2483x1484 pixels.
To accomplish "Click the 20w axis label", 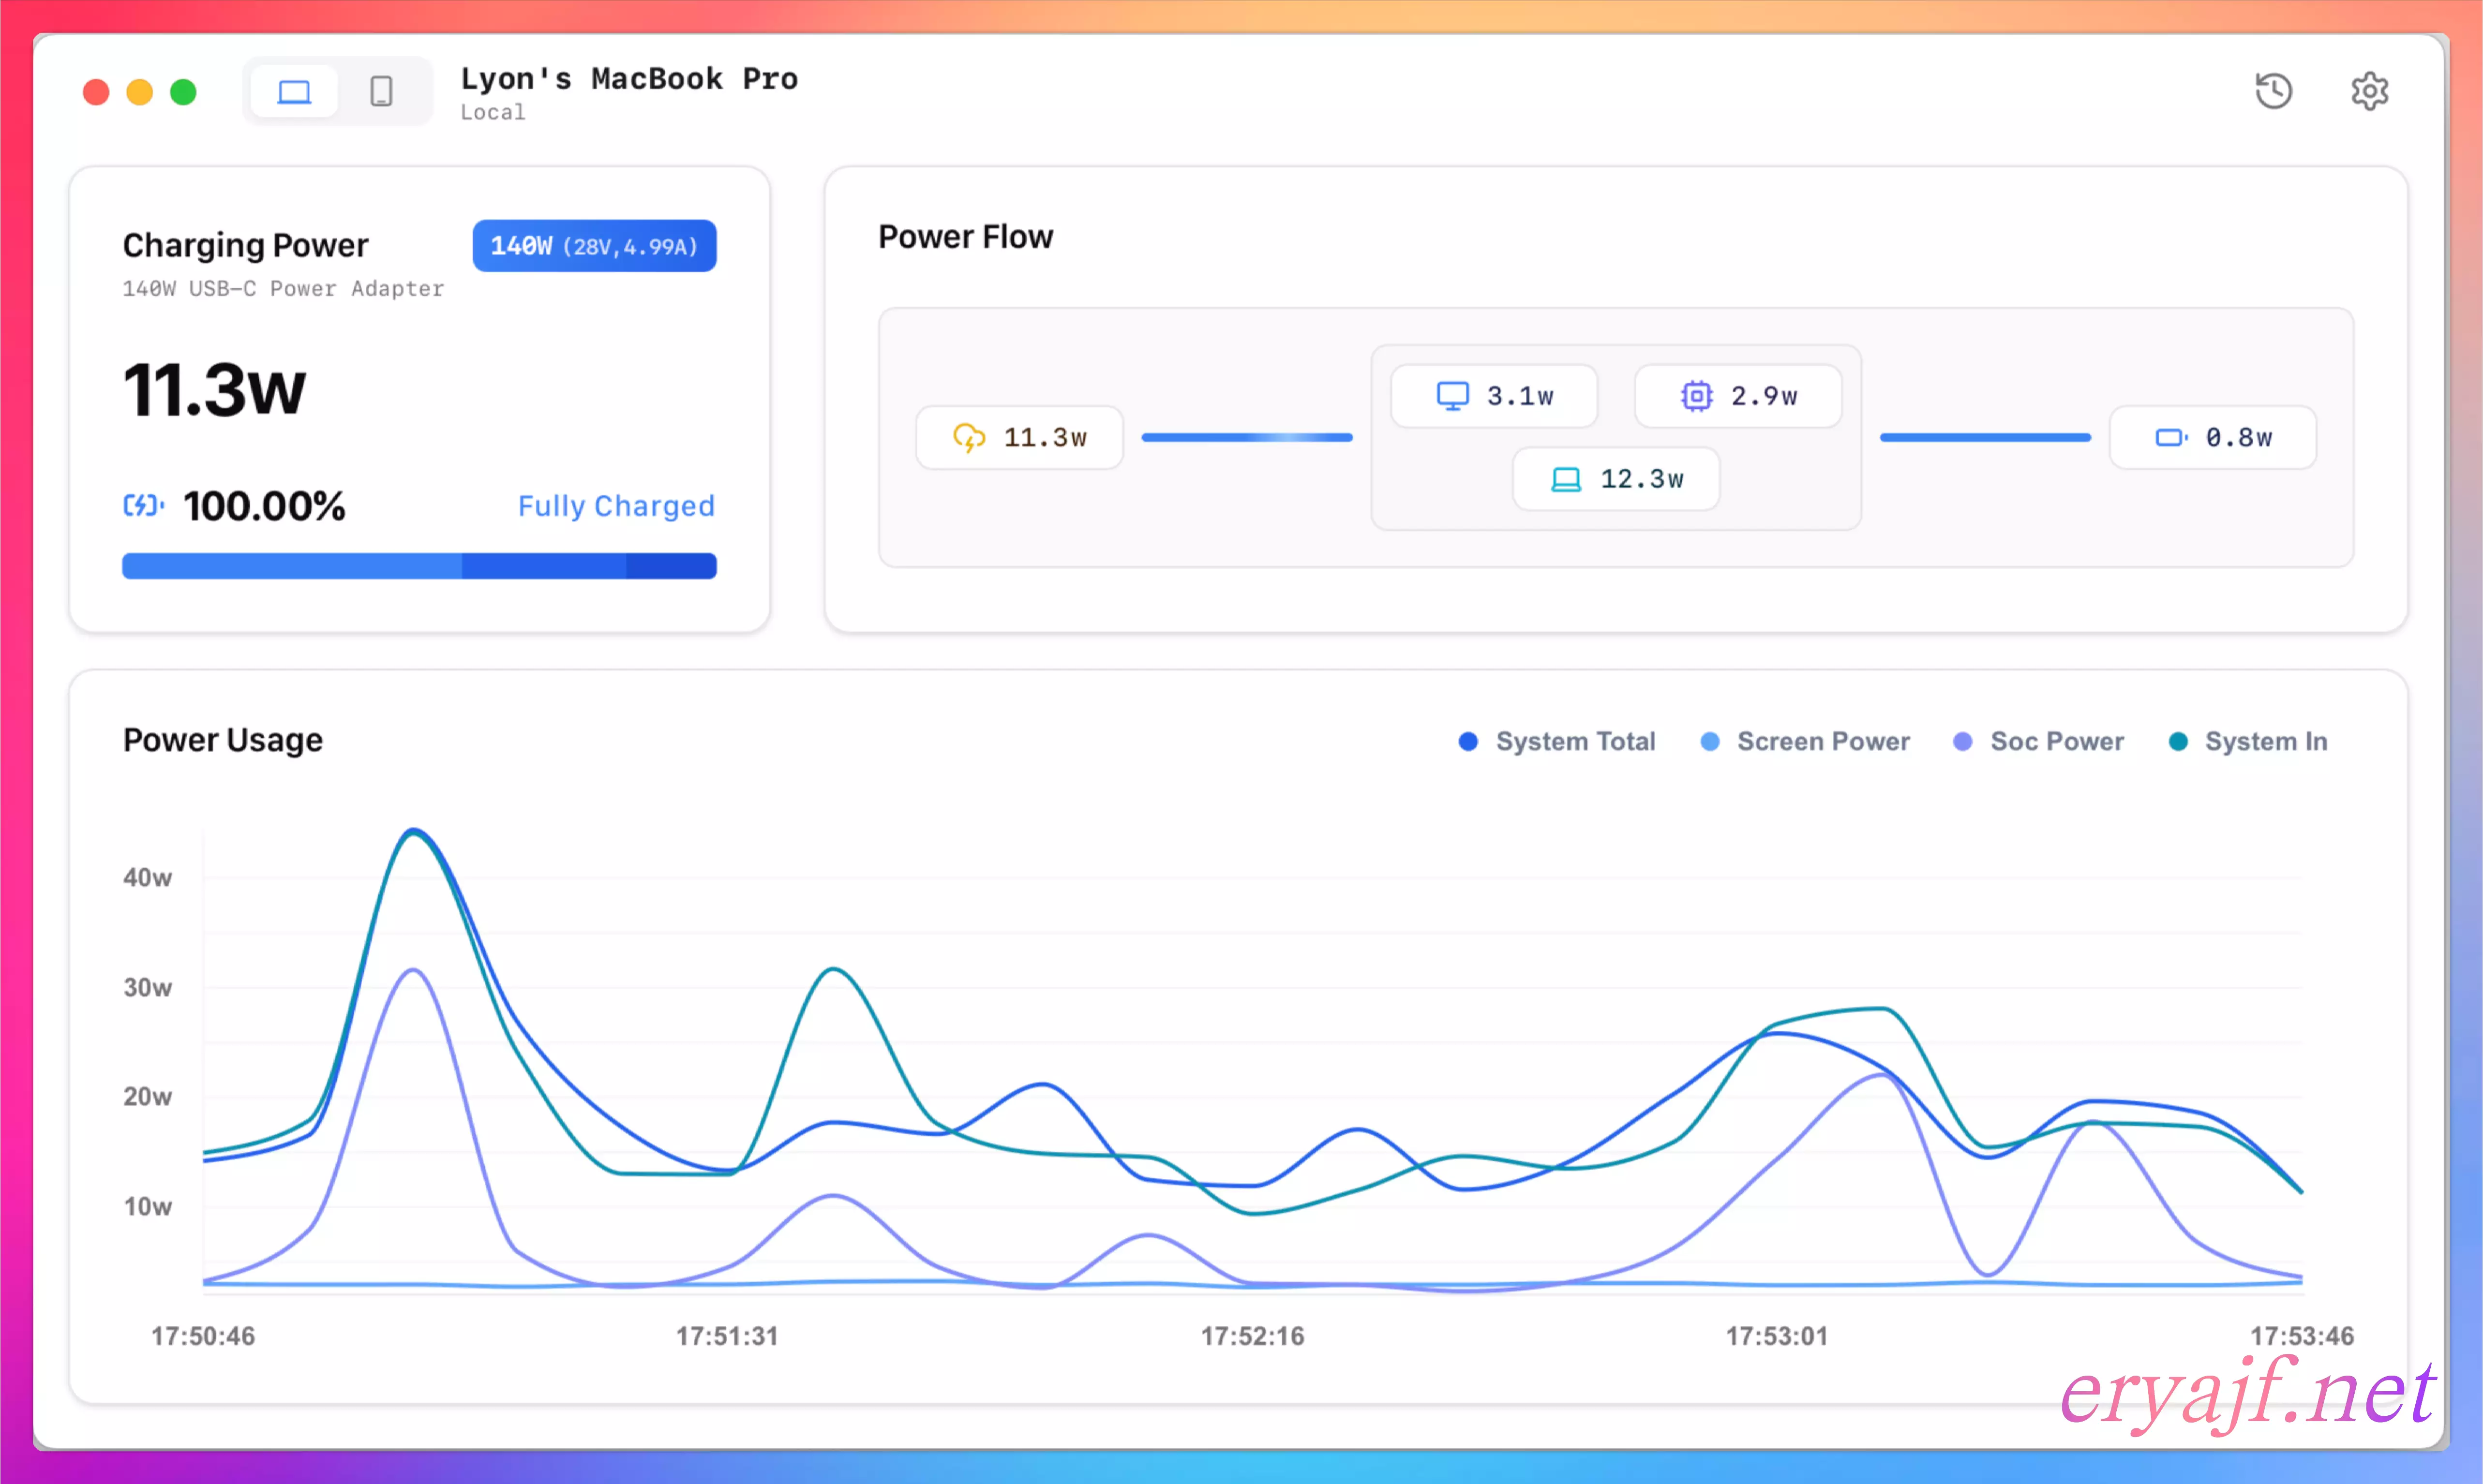I will tap(147, 1097).
